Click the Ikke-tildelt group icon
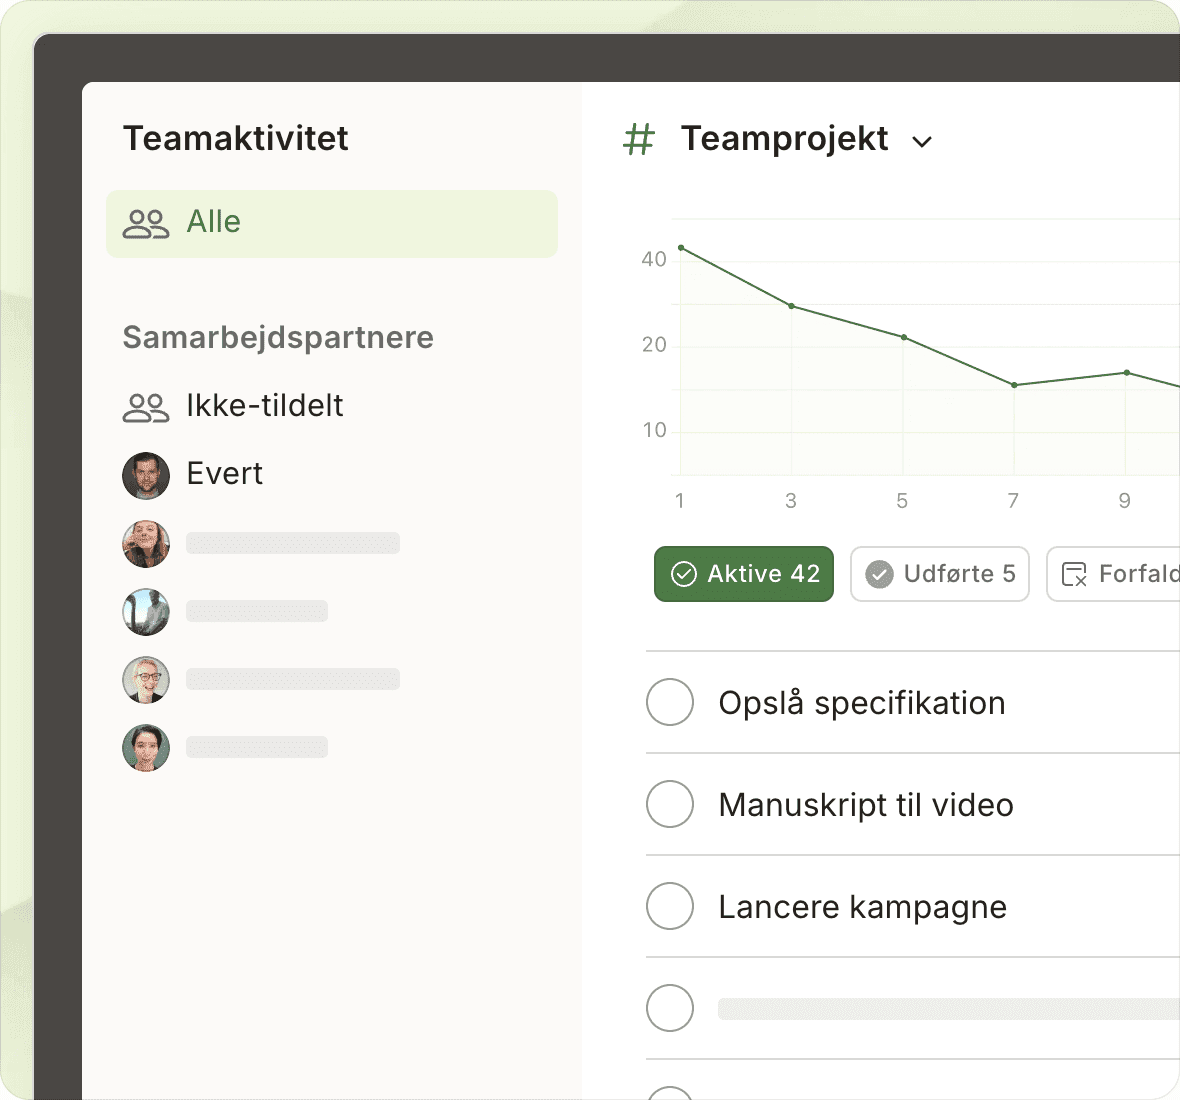 (x=146, y=407)
